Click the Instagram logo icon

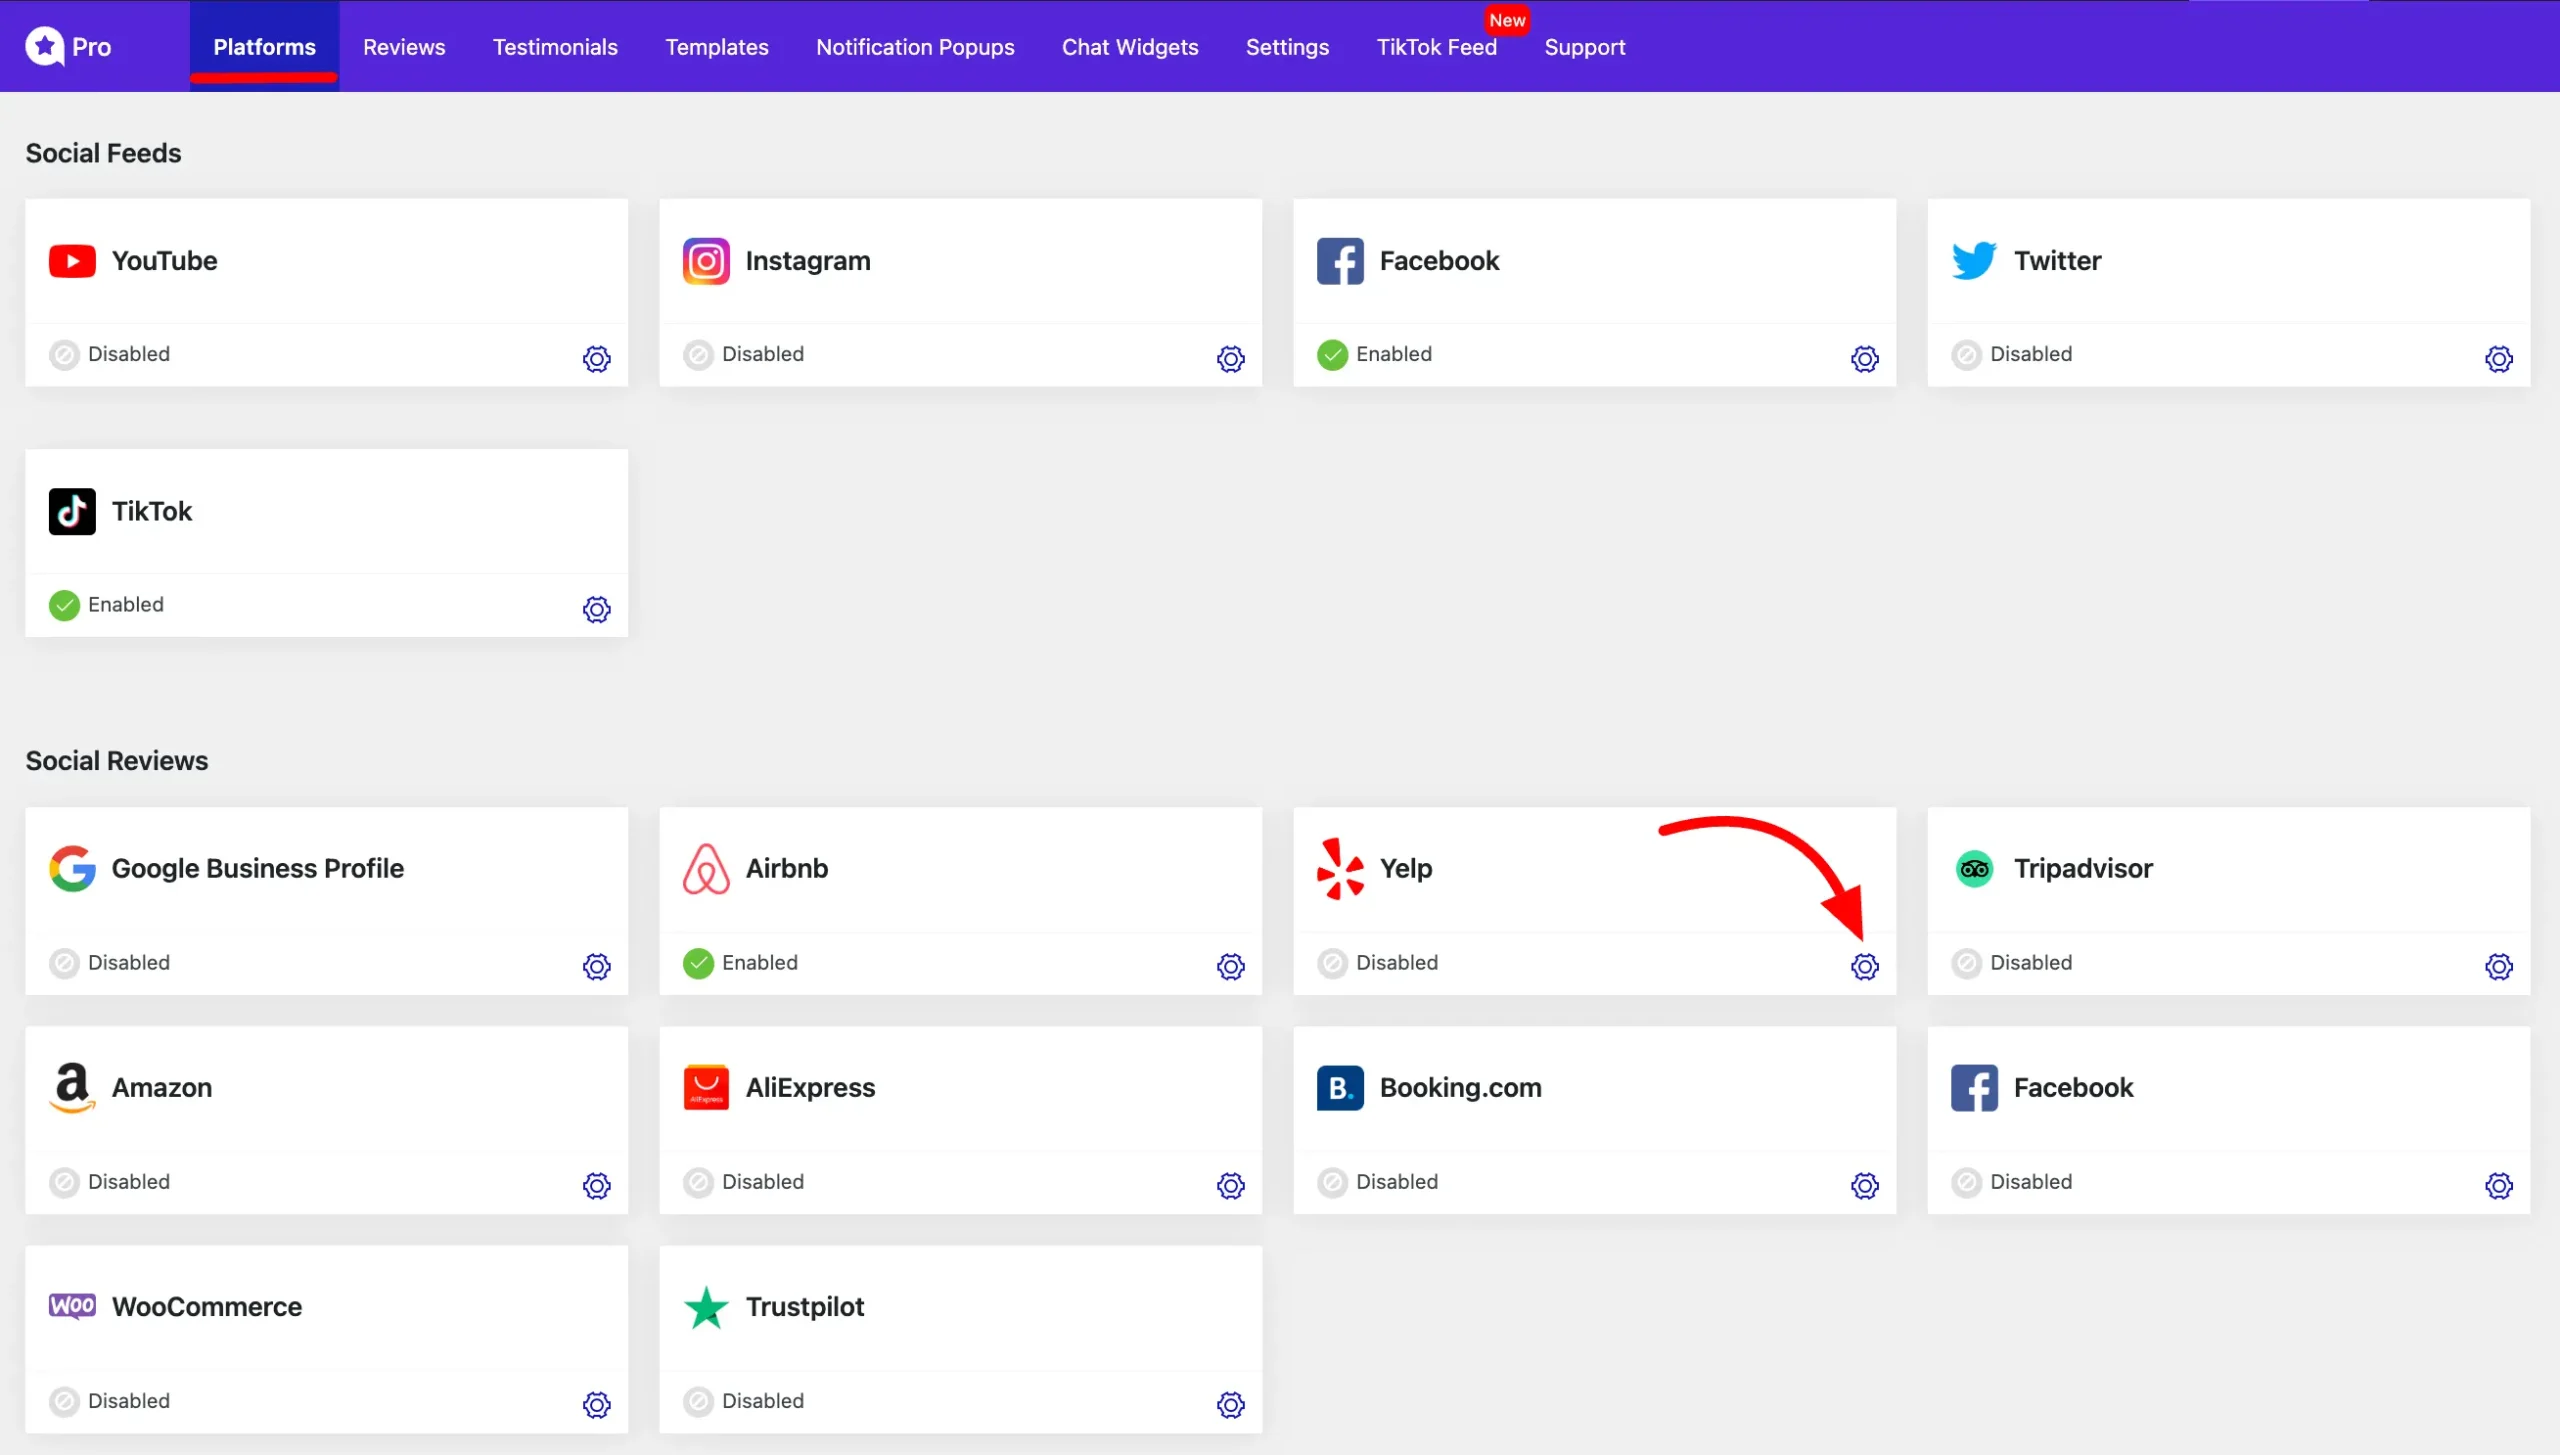click(706, 261)
